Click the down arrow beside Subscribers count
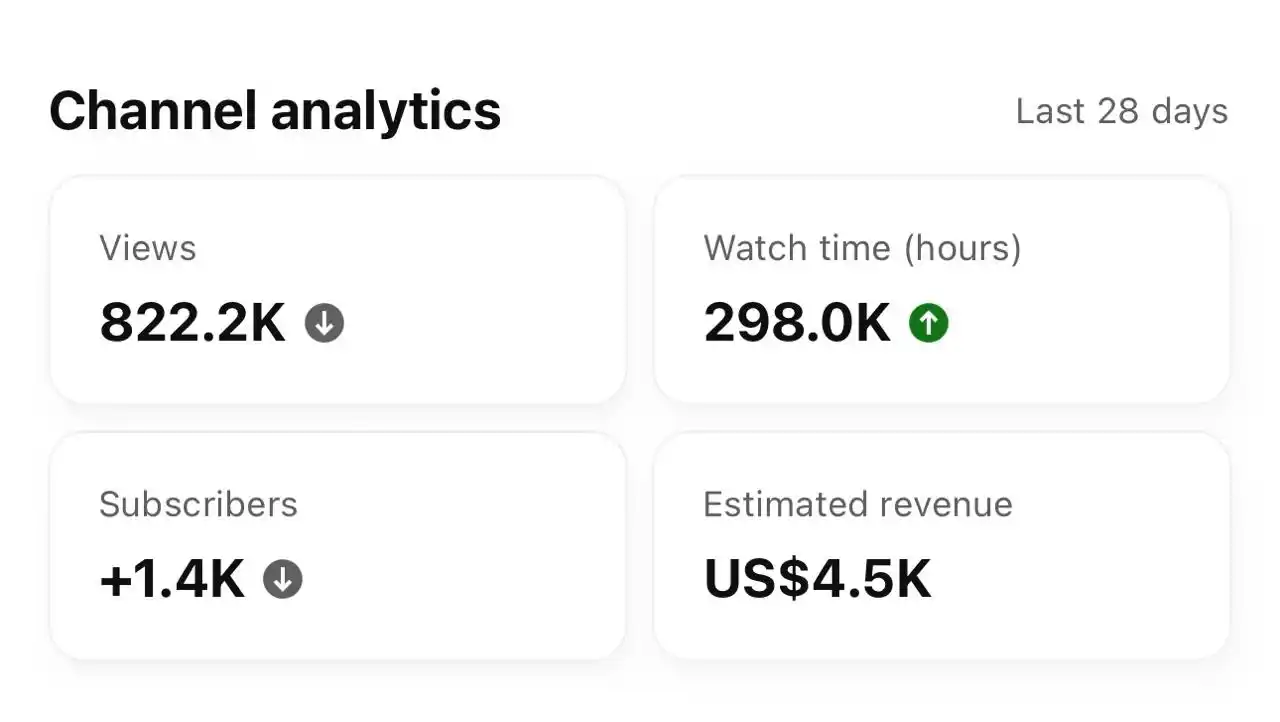This screenshot has height=722, width=1280. tap(283, 579)
